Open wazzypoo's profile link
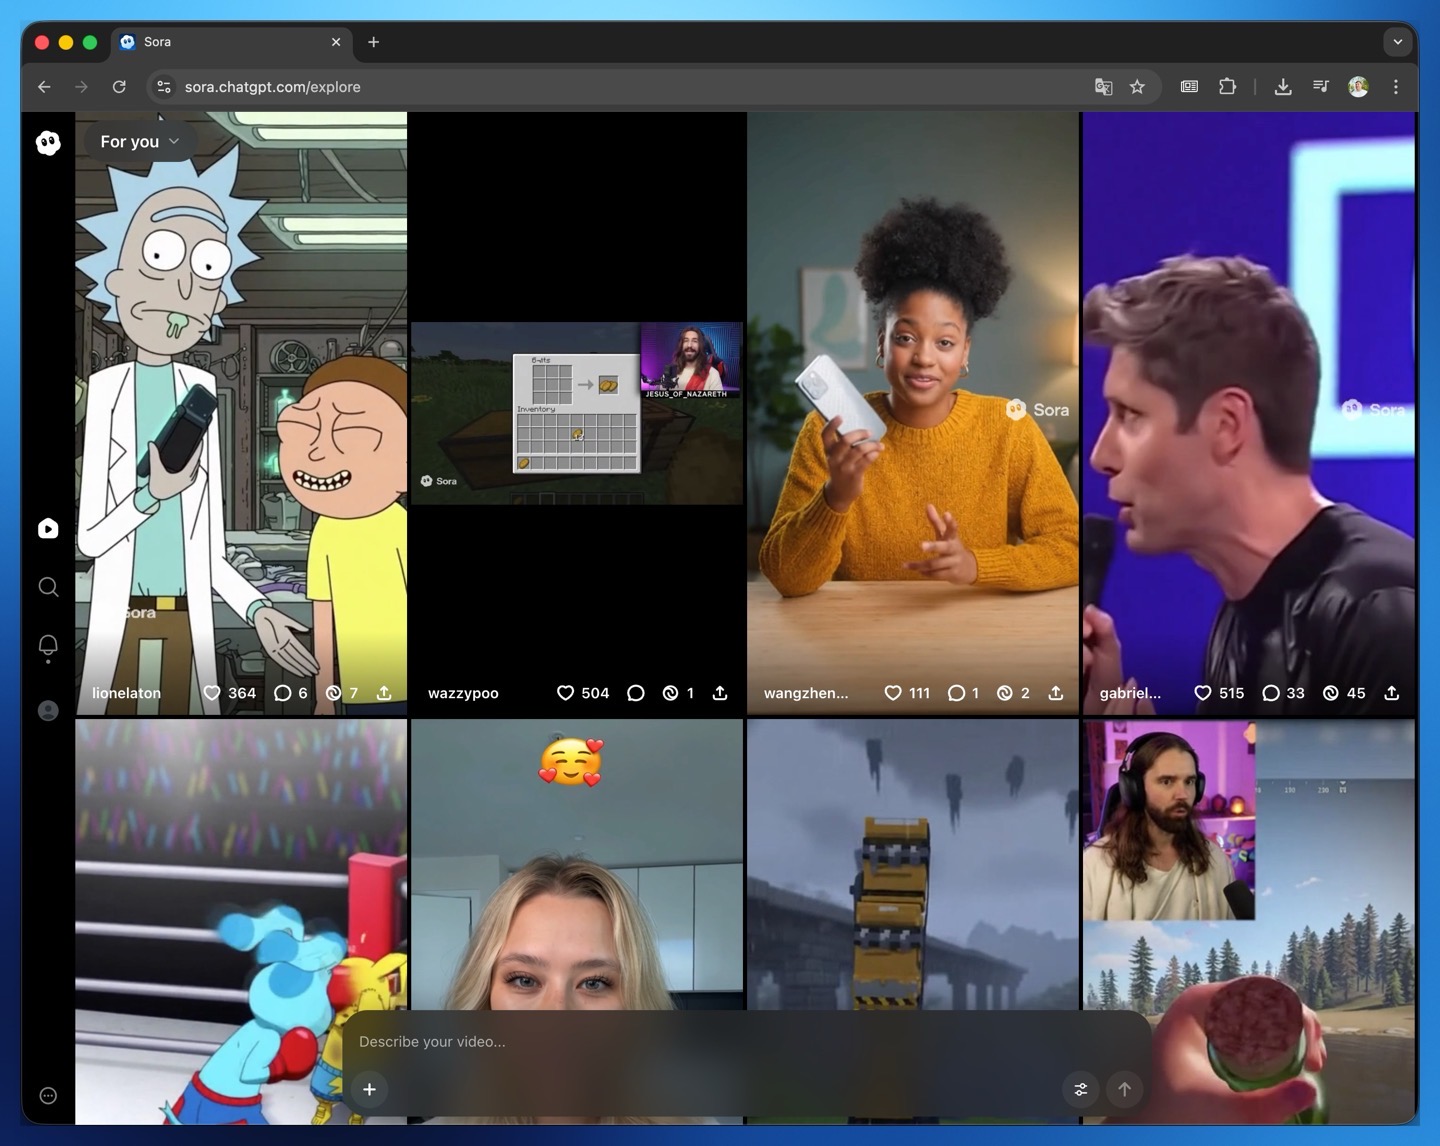The image size is (1440, 1146). (x=463, y=693)
